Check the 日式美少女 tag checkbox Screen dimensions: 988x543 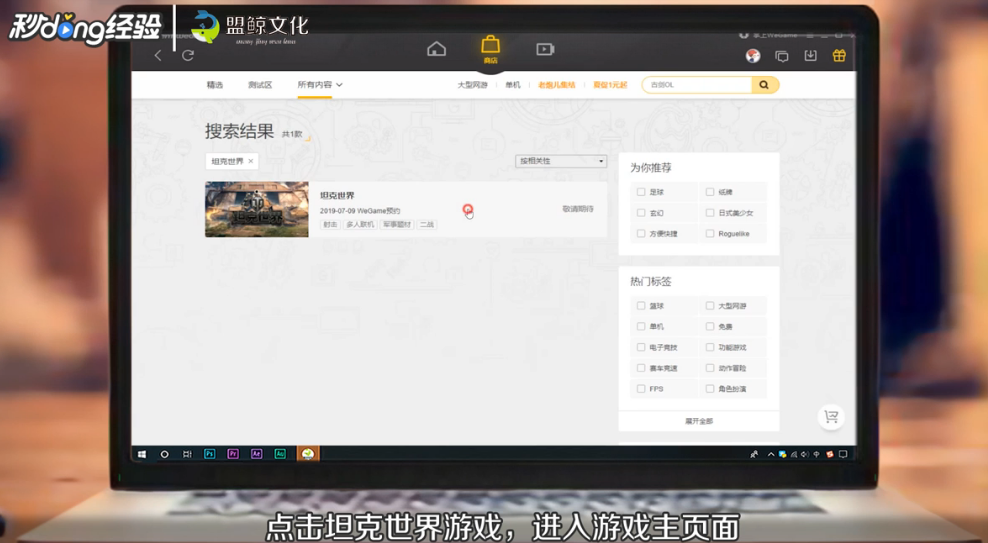pyautogui.click(x=709, y=213)
